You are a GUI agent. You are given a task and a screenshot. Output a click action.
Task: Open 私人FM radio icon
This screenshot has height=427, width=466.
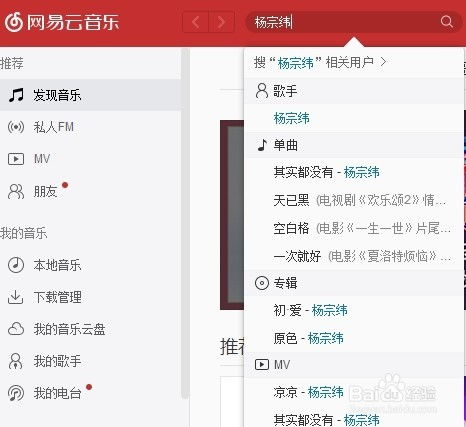(16, 127)
